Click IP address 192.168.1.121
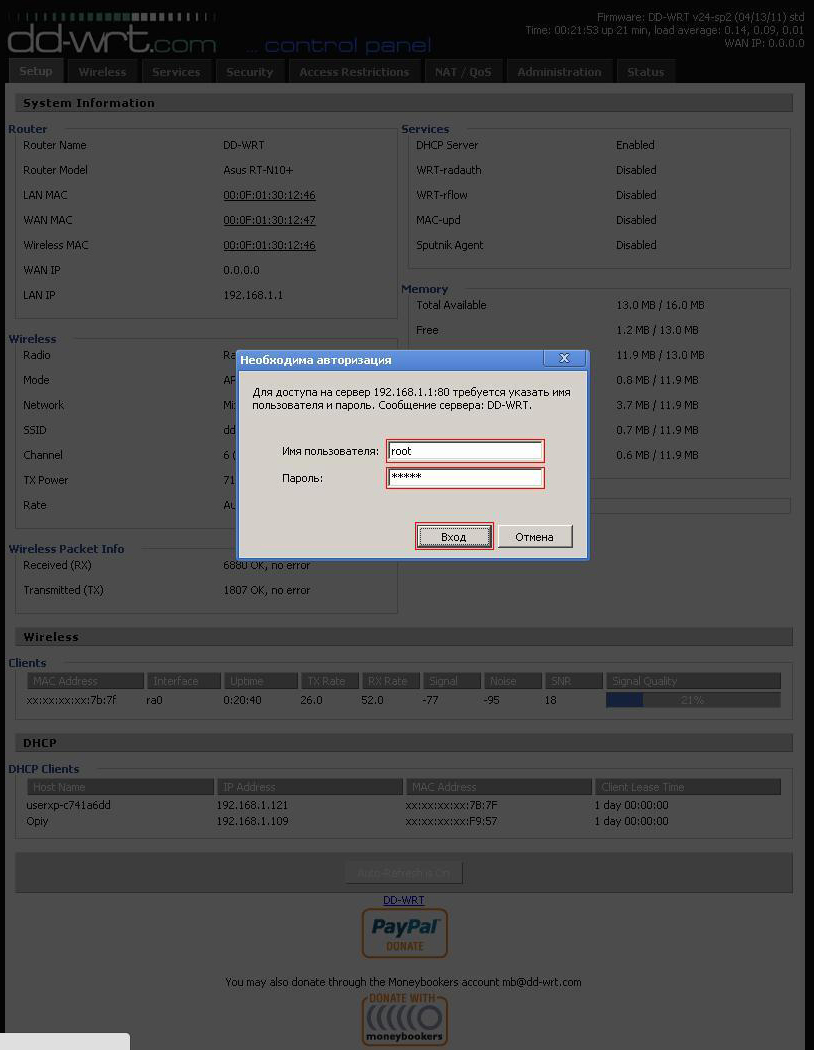 tap(252, 805)
